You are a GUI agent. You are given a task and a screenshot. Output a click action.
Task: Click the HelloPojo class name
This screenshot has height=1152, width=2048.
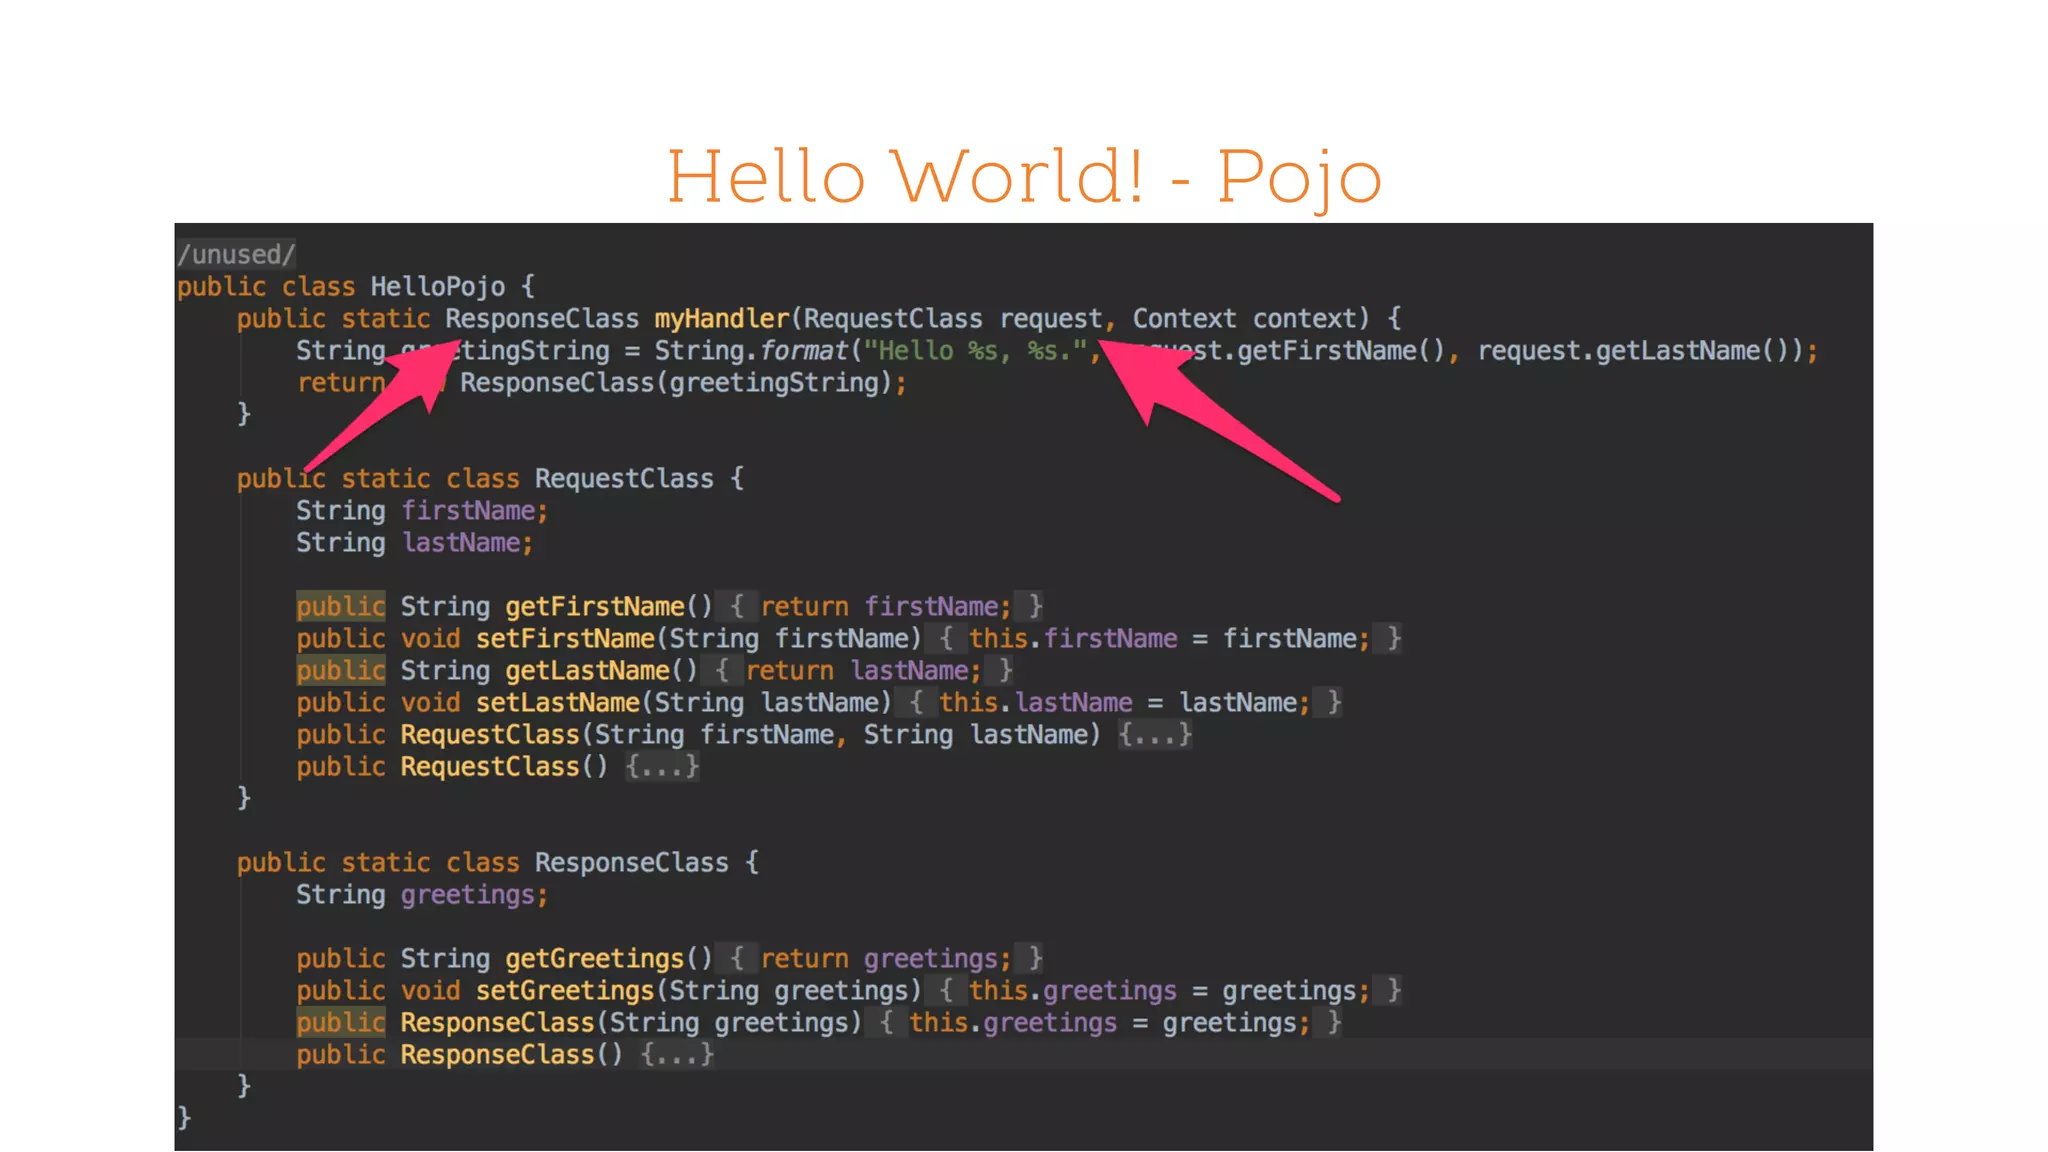coord(437,287)
